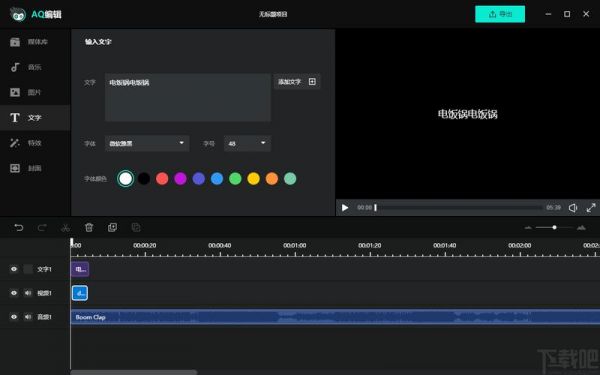Select the Boom Clap audio clip
This screenshot has height=375, width=600.
(x=335, y=317)
